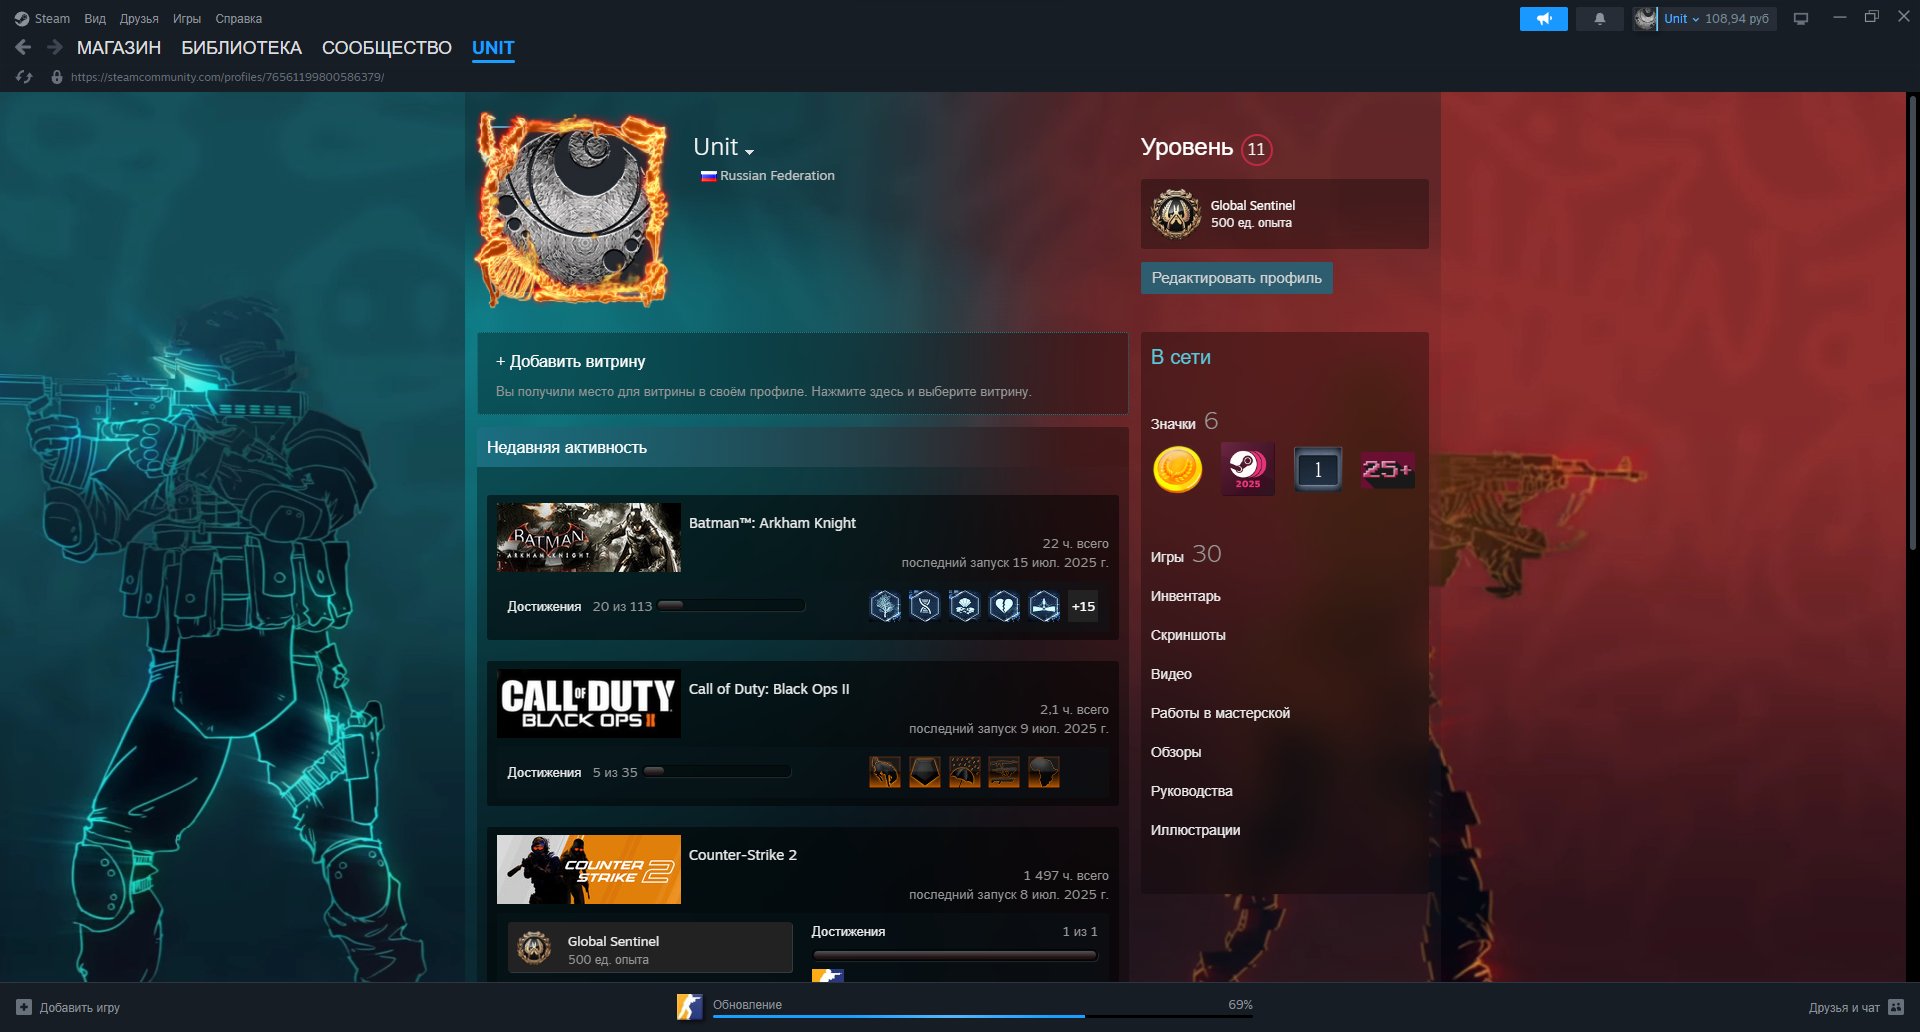Open Counter-Strike 2 title link

(743, 855)
